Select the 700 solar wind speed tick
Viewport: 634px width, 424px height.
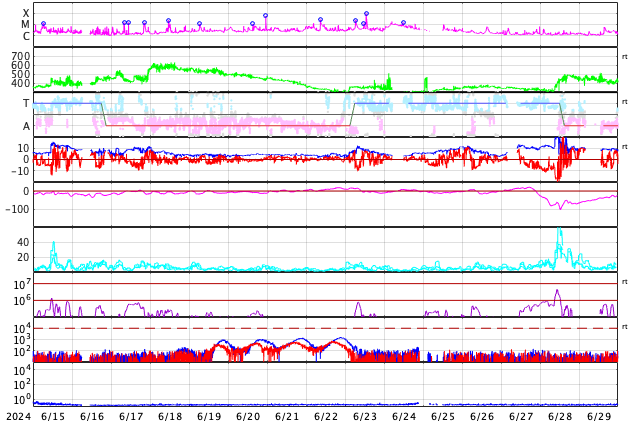[21, 56]
